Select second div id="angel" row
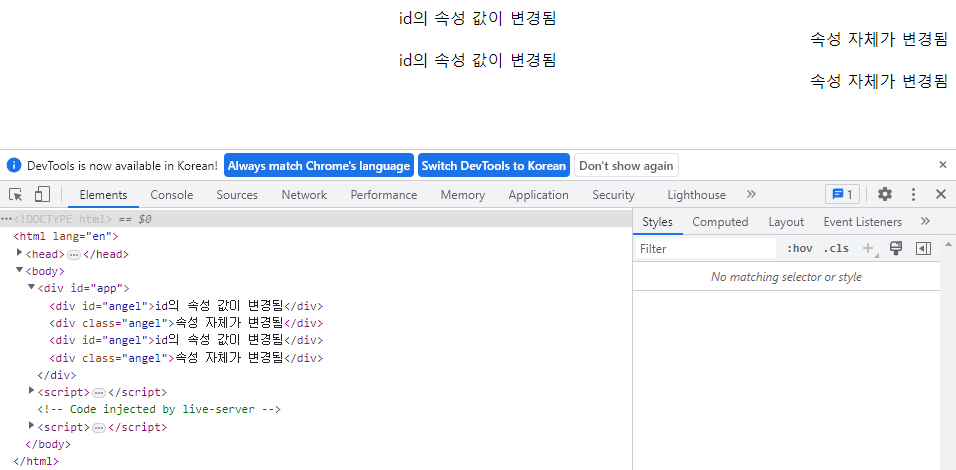 (x=186, y=340)
